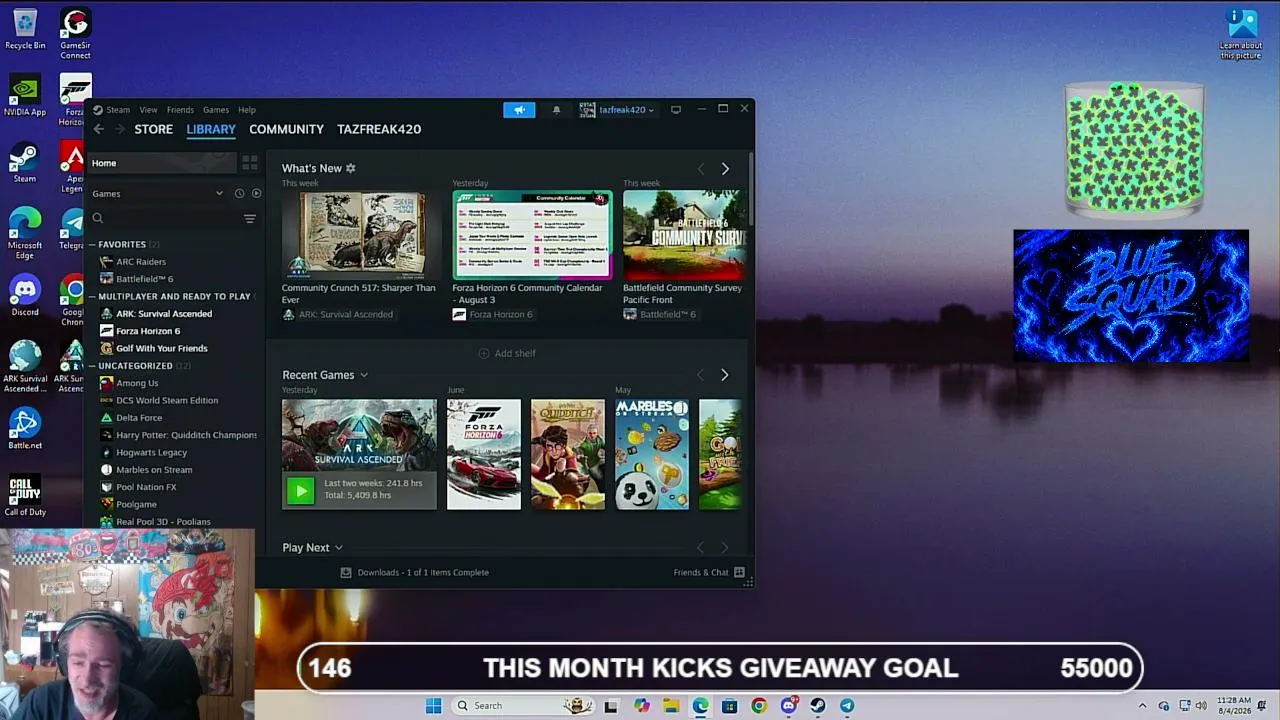Select the library Home button
Viewport: 1280px width, 720px height.
(x=164, y=163)
